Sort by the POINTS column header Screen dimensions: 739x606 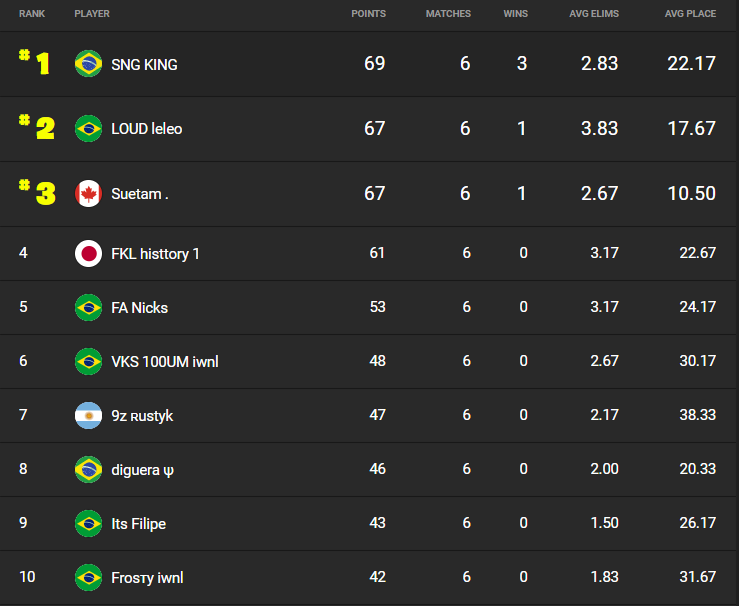[369, 14]
